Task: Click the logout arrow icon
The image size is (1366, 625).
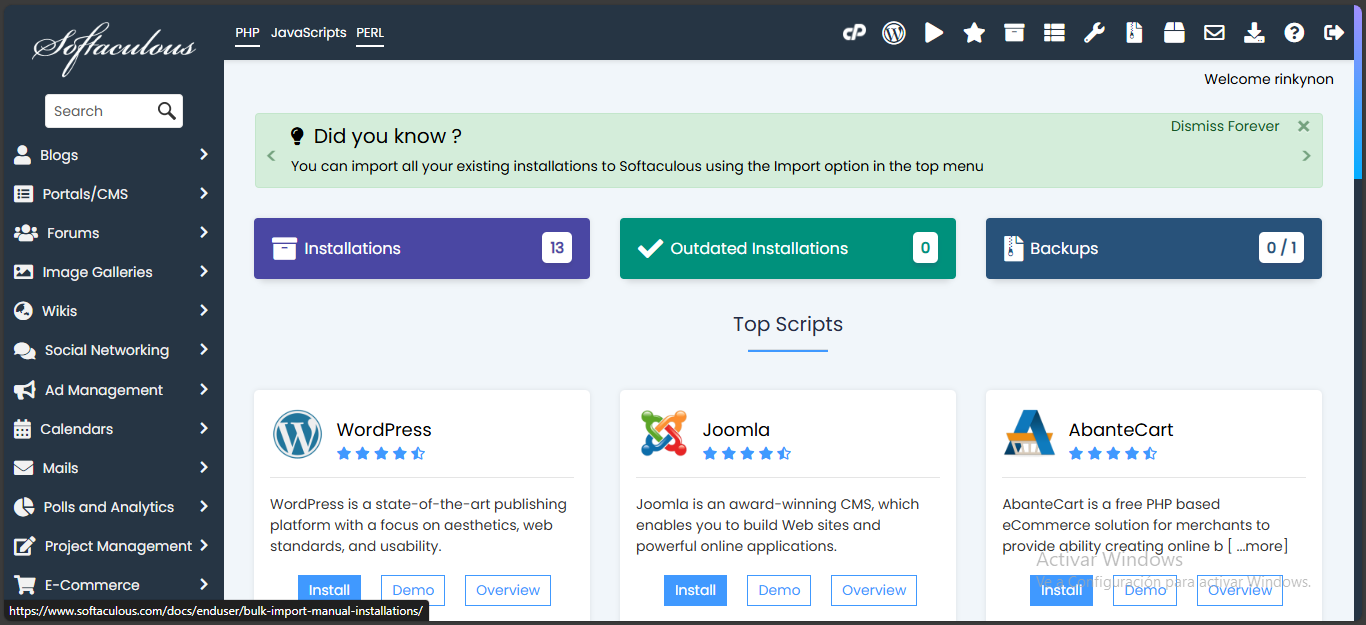Action: [x=1333, y=33]
